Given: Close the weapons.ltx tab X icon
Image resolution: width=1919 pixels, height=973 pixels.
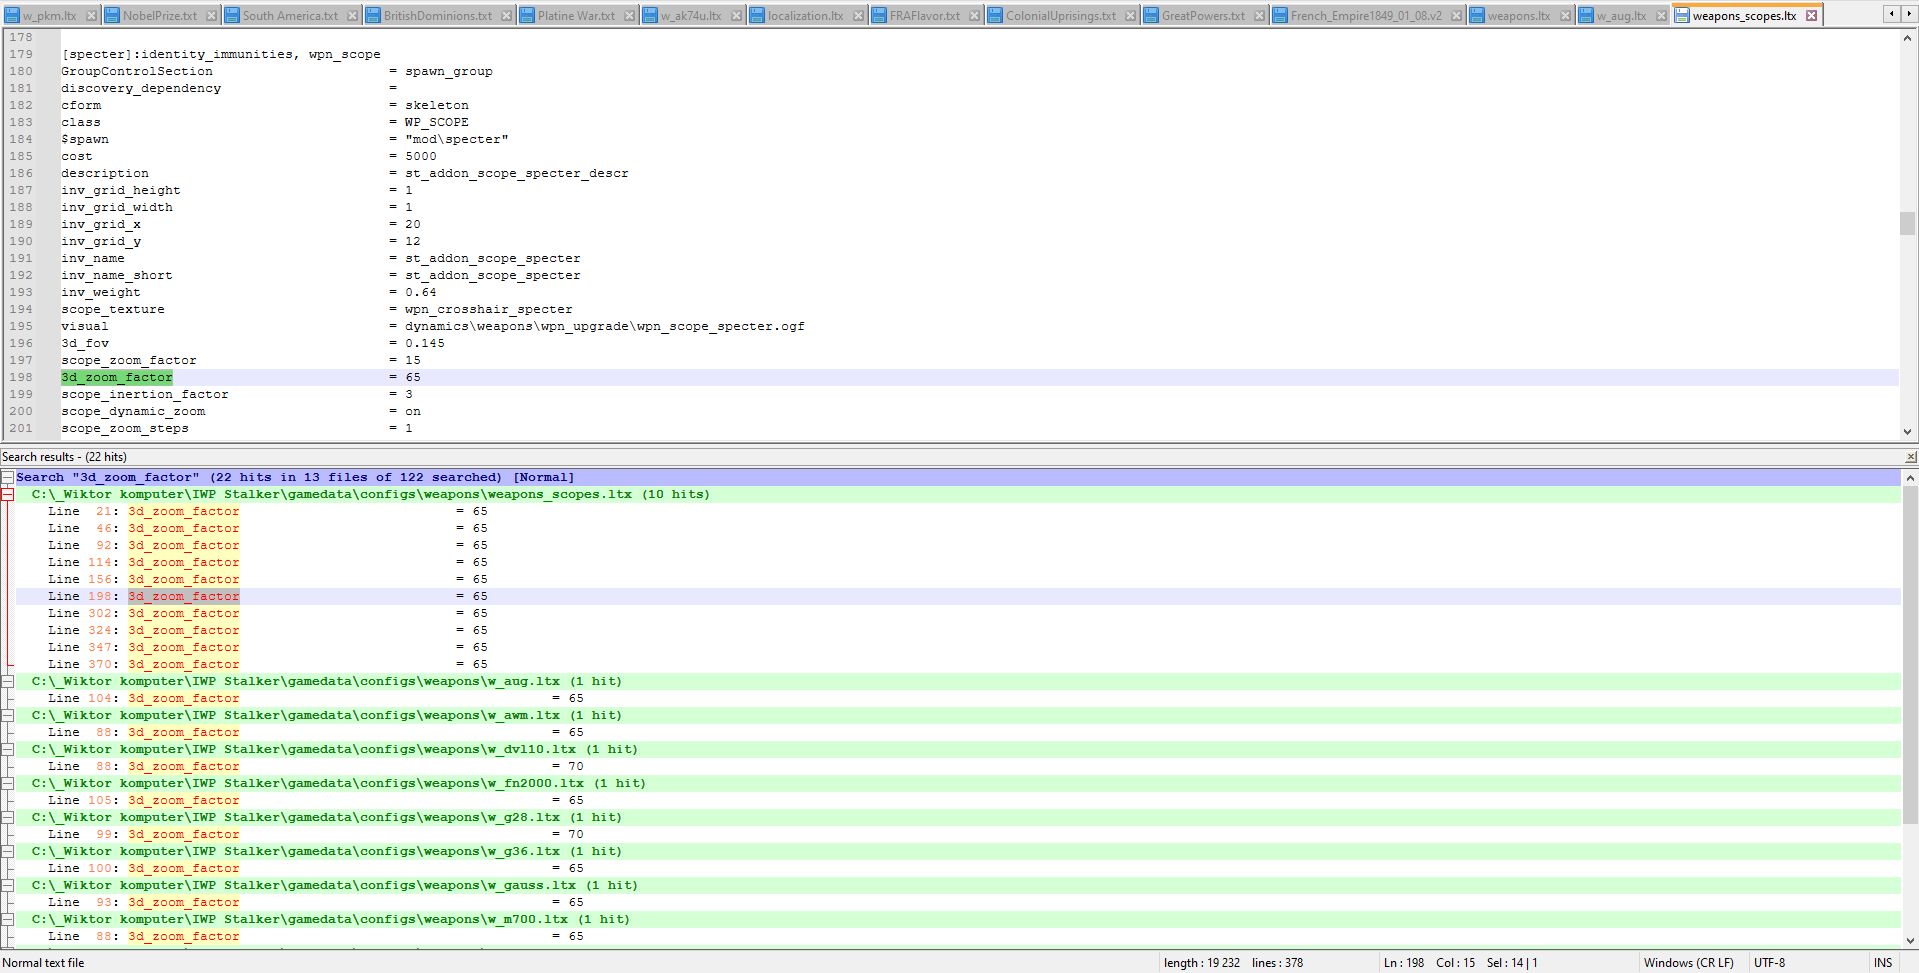Looking at the screenshot, I should (x=1566, y=16).
